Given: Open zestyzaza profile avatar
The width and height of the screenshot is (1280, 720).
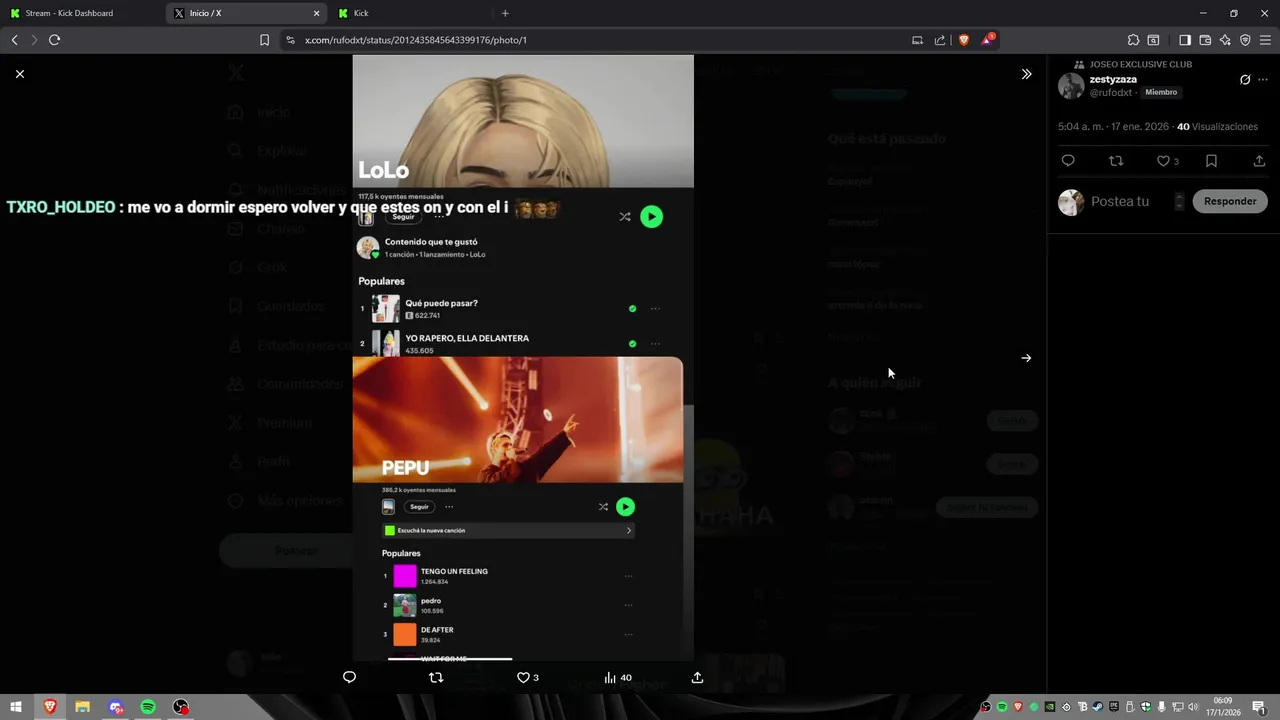Looking at the screenshot, I should (1071, 86).
